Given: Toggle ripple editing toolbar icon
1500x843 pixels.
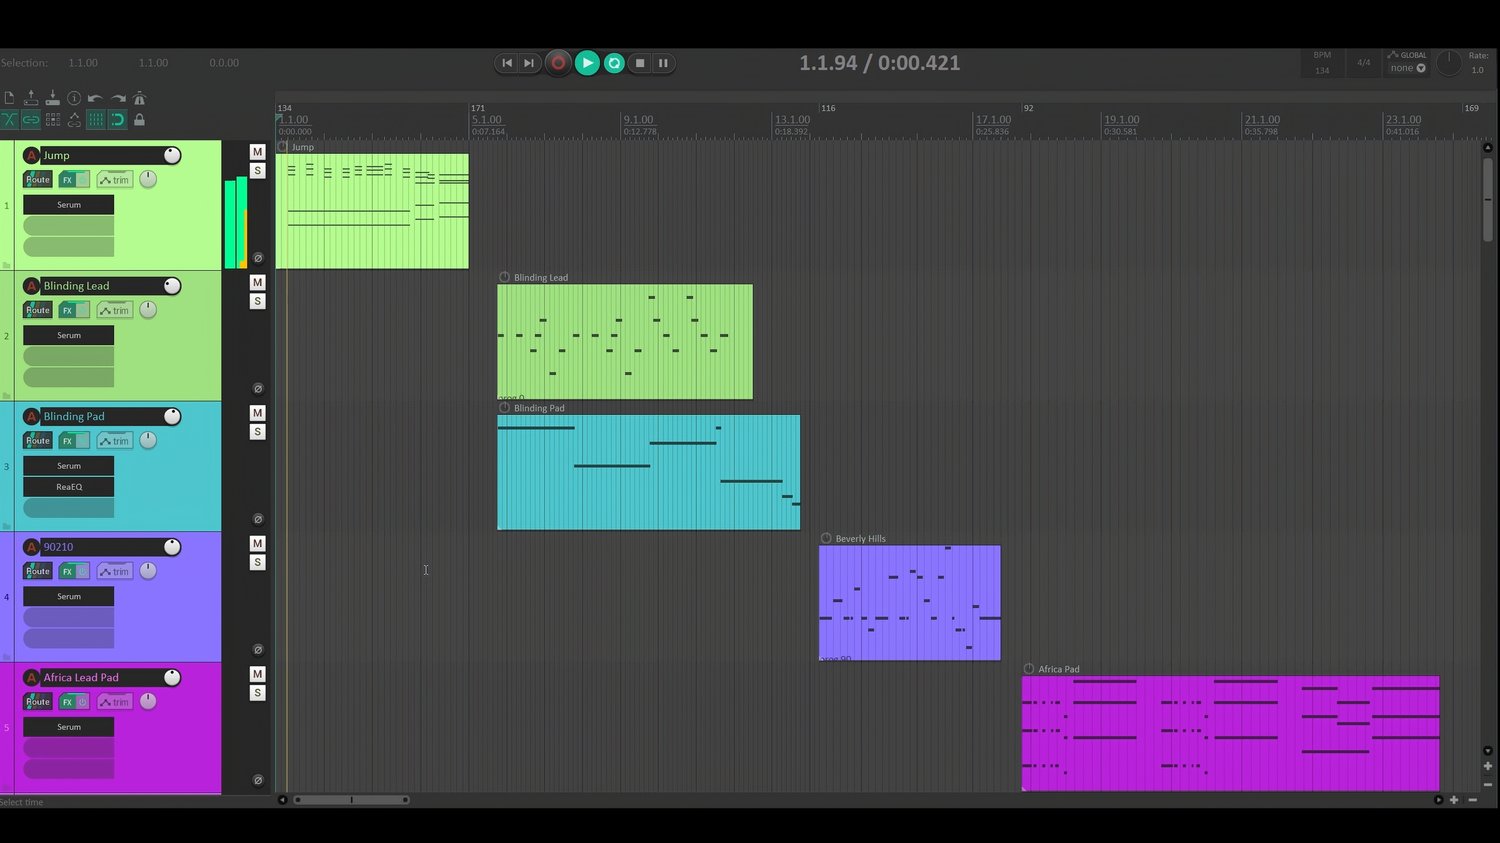Looking at the screenshot, I should pos(53,120).
